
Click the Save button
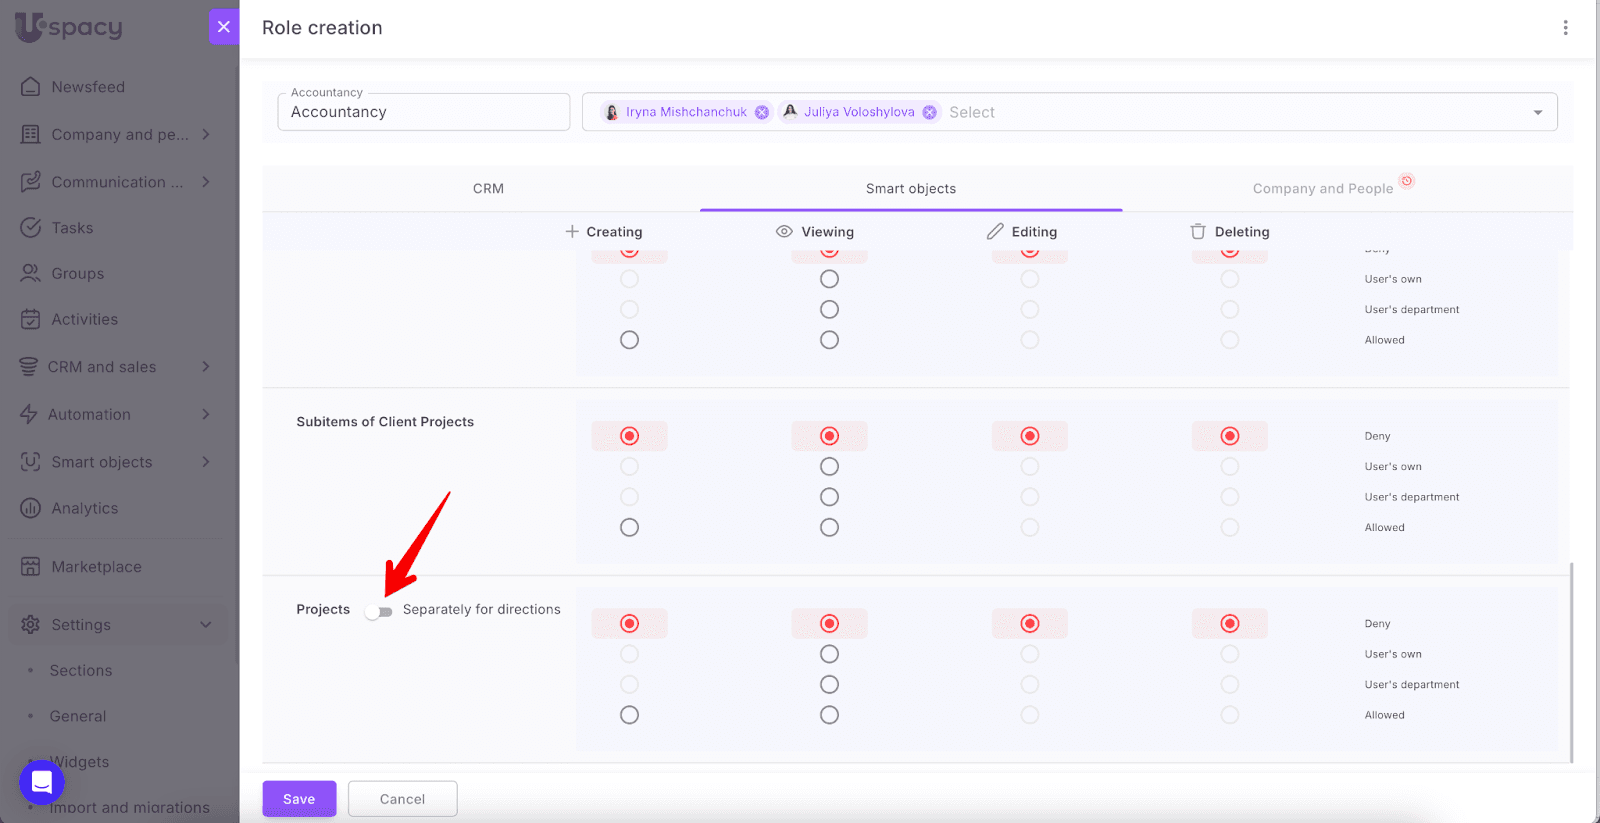click(x=299, y=799)
